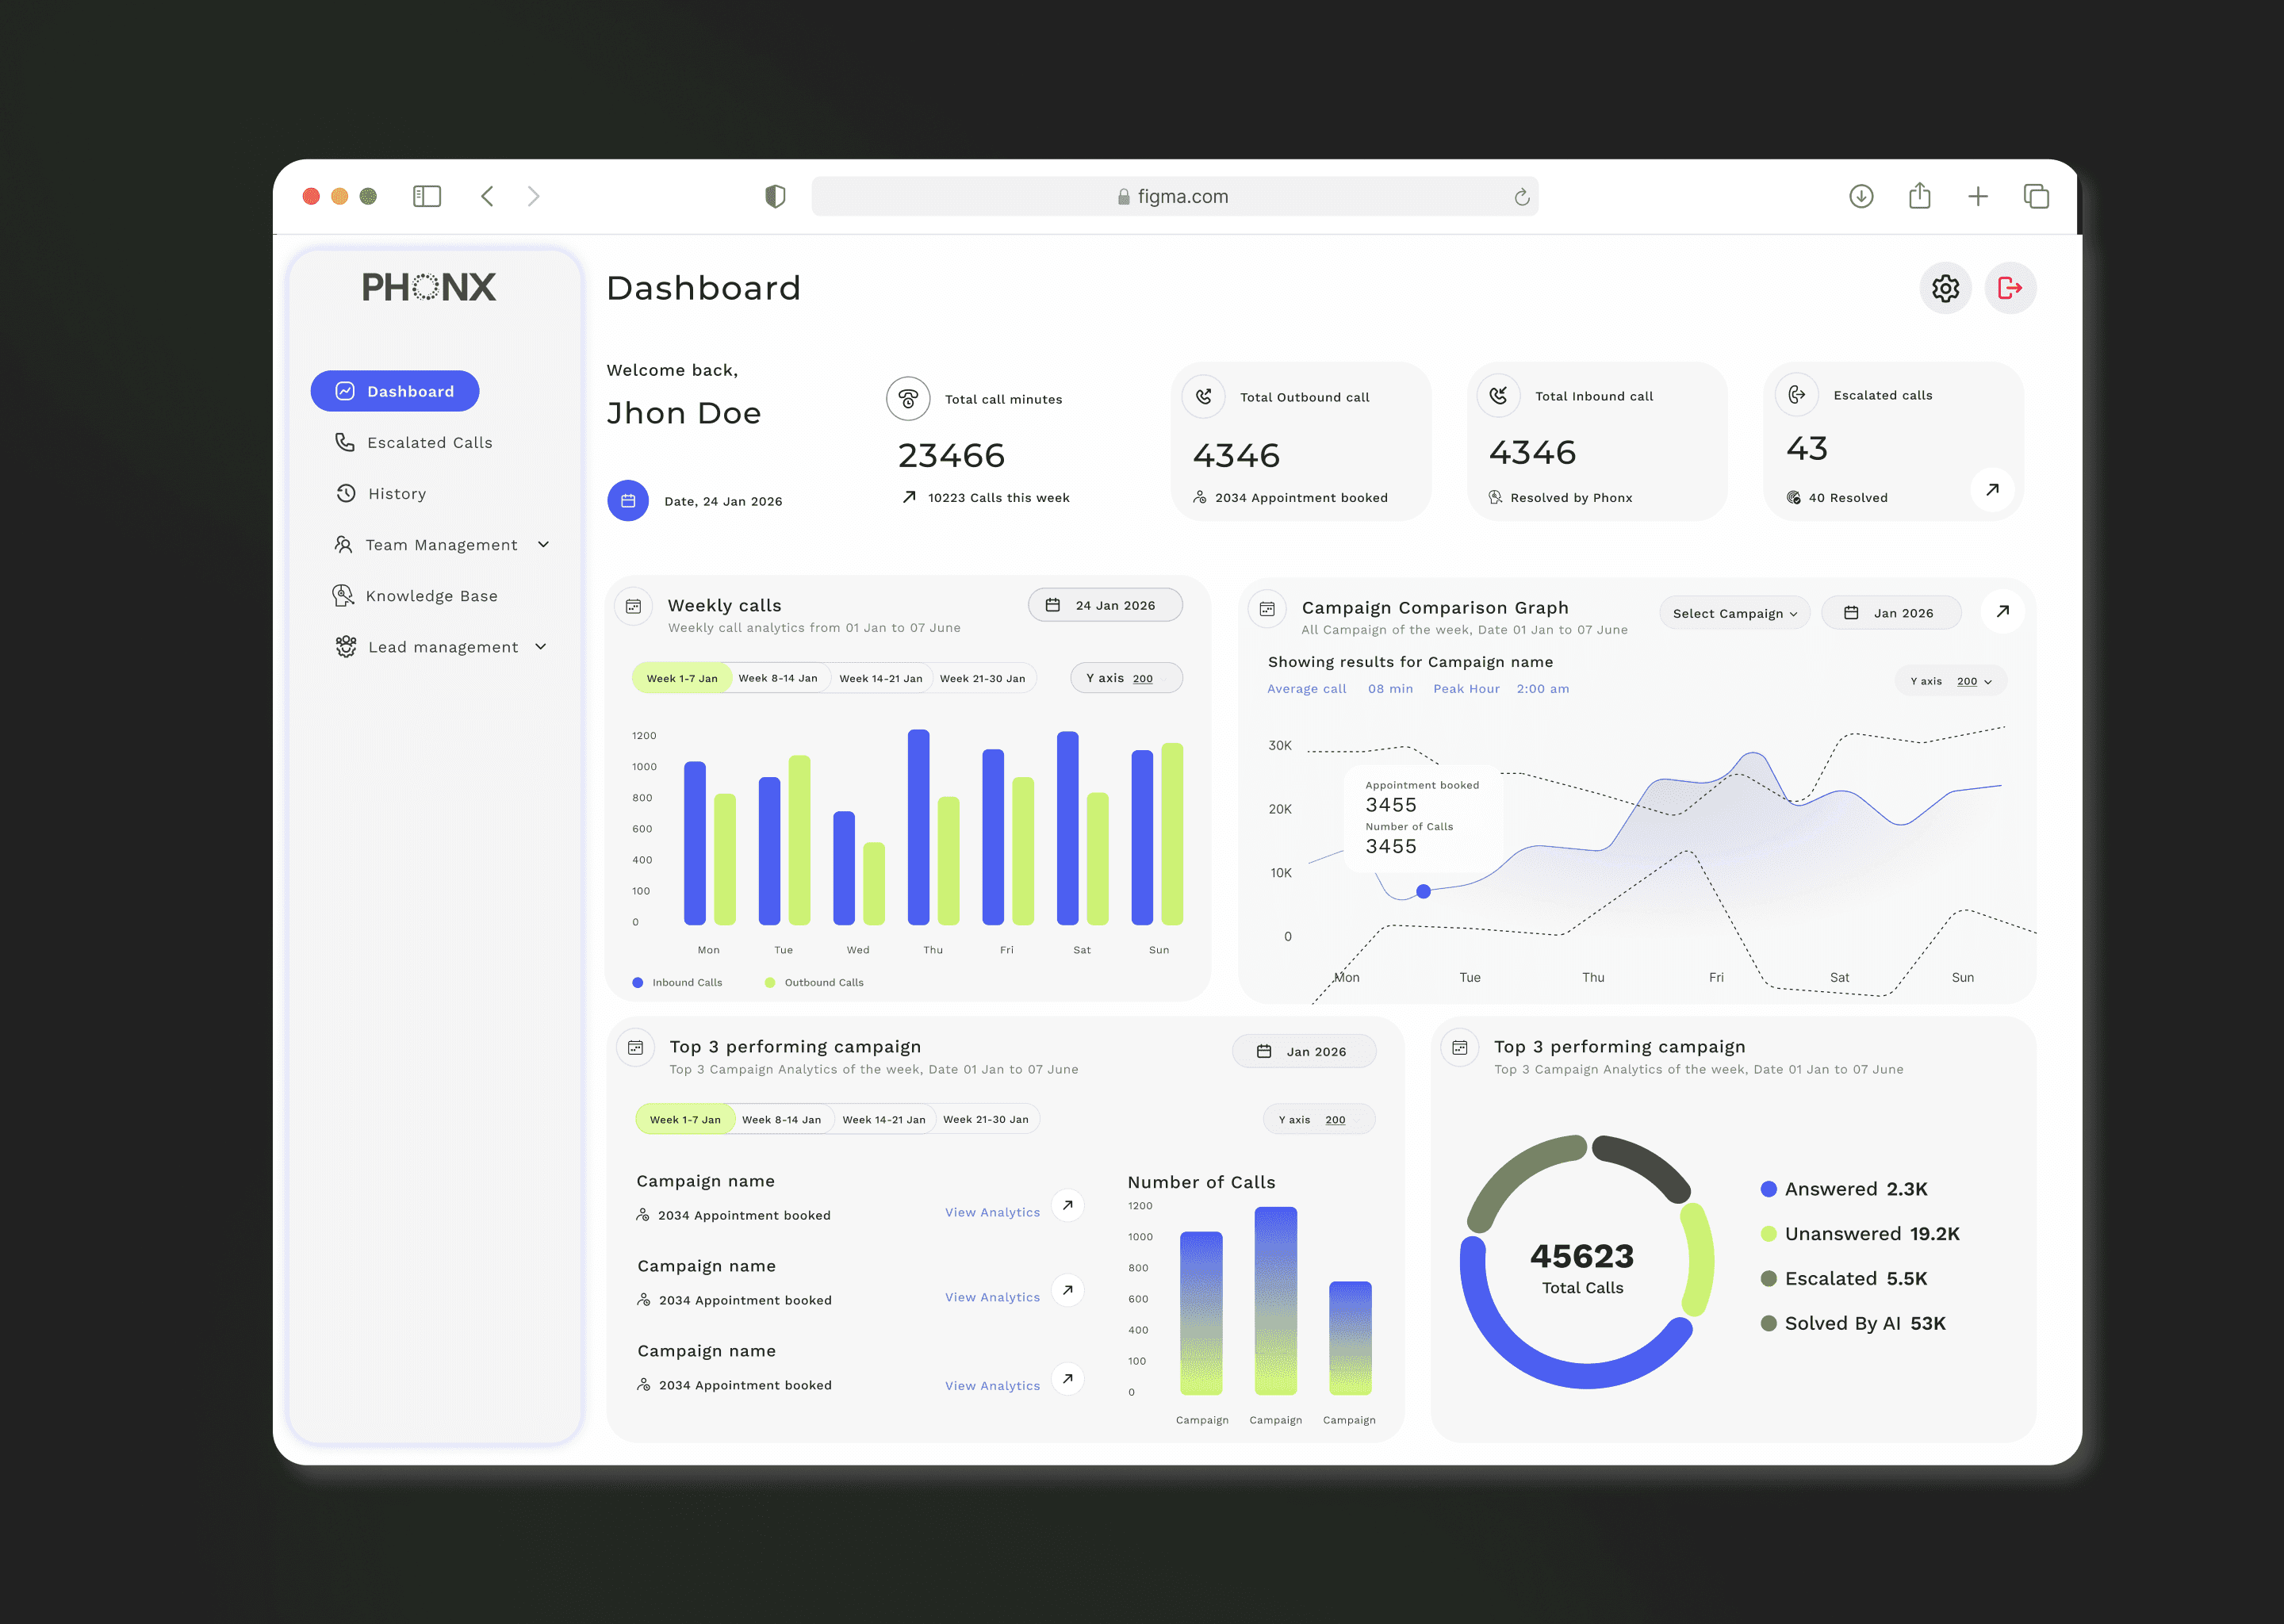Image resolution: width=2284 pixels, height=1624 pixels.
Task: Click second campaign's View Analytics link
Action: click(x=992, y=1297)
